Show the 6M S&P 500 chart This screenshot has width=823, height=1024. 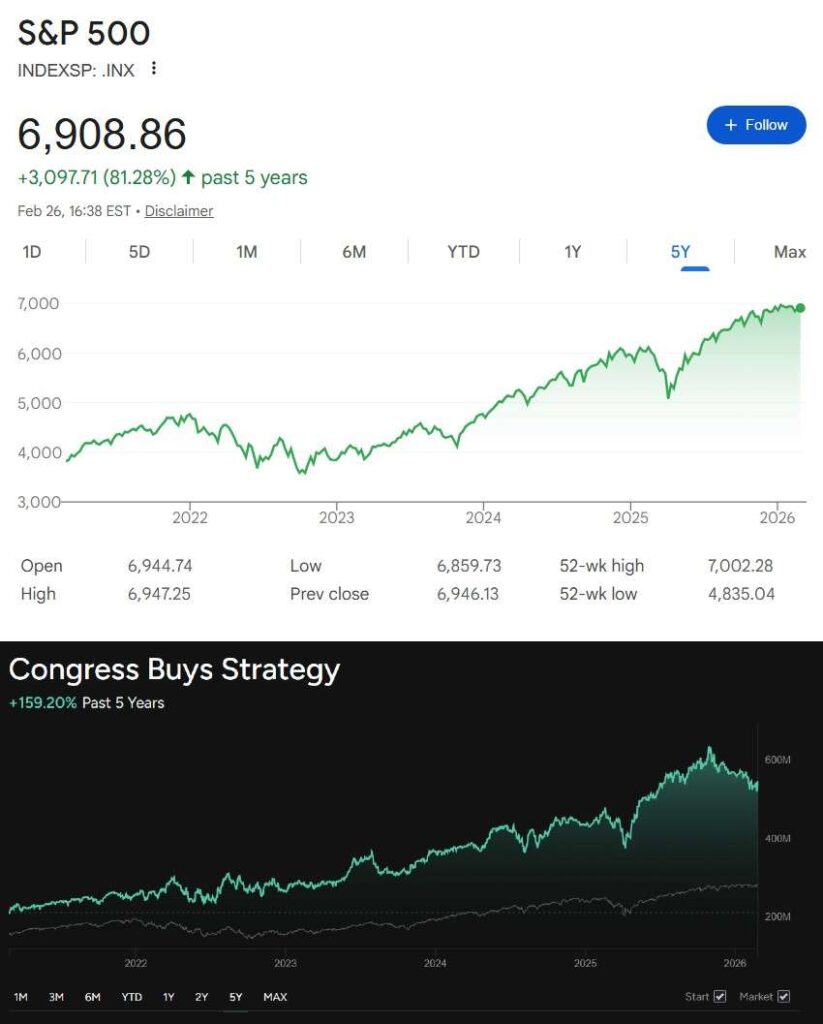pos(354,252)
